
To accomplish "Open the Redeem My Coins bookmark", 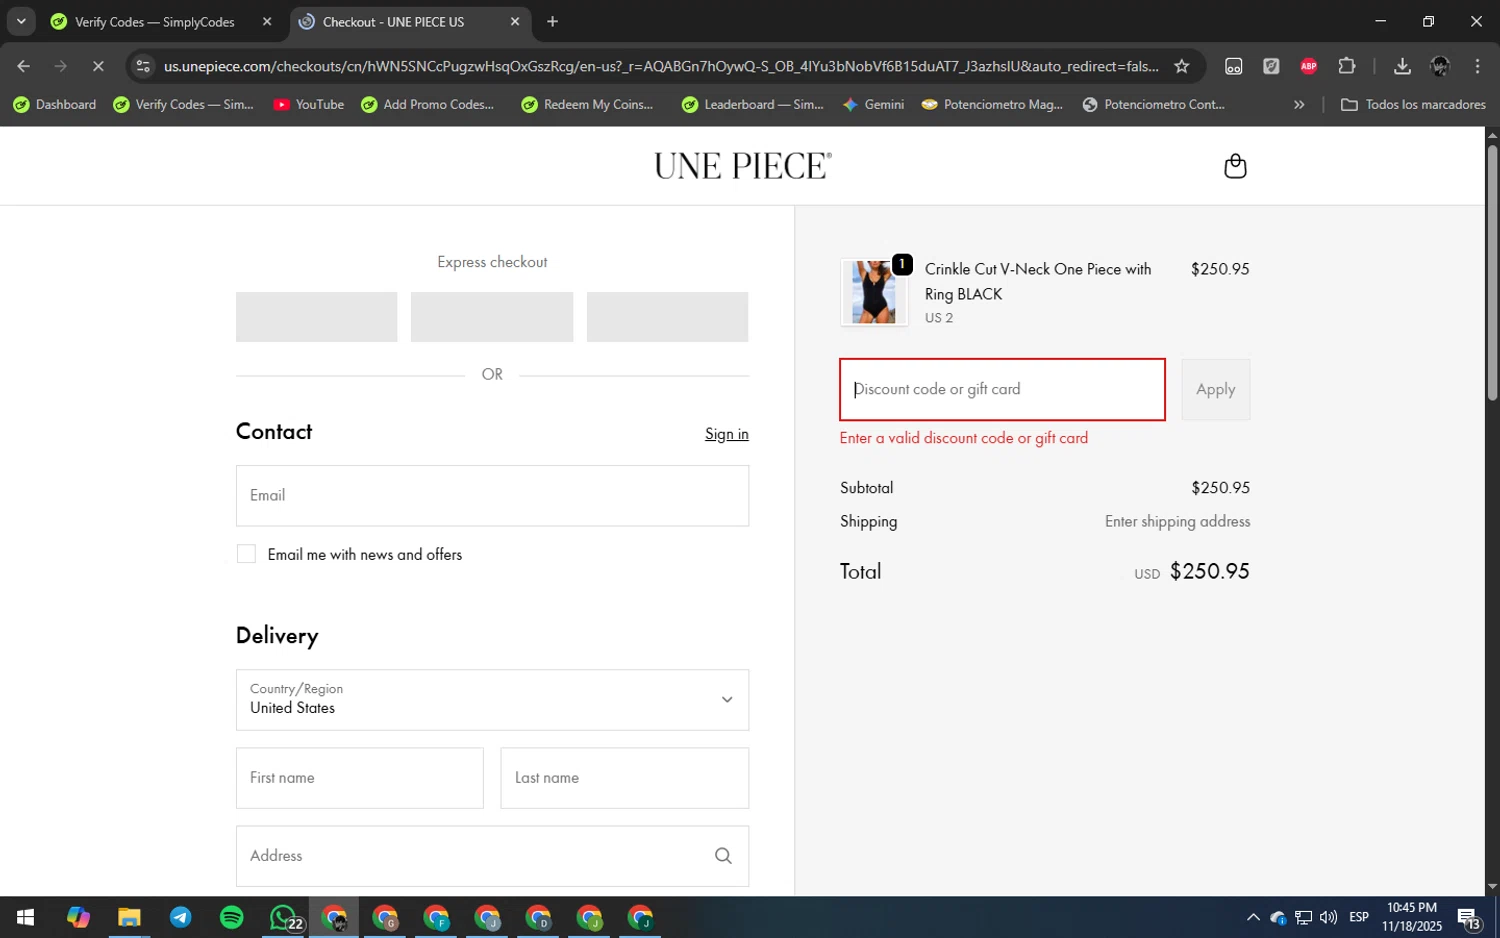I will click(x=588, y=104).
